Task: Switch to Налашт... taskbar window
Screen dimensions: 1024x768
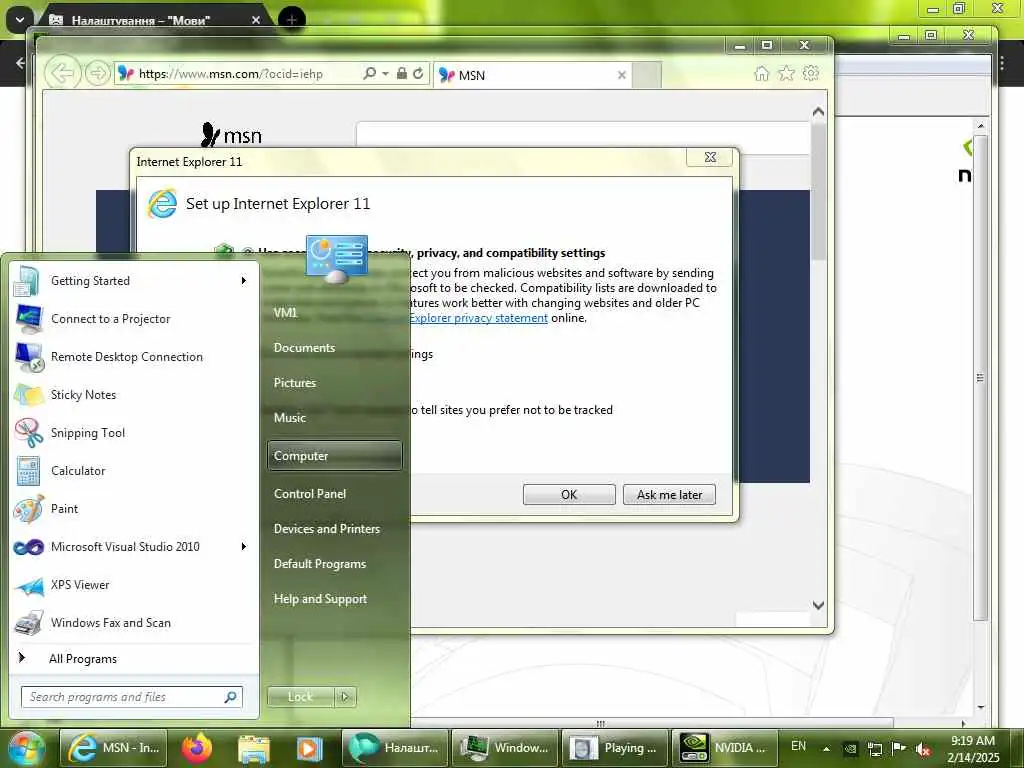Action: [394, 748]
